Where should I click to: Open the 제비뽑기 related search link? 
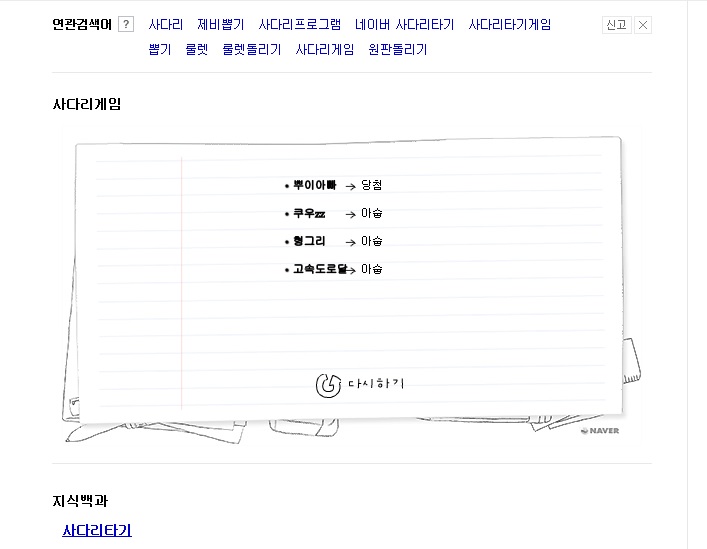point(220,25)
